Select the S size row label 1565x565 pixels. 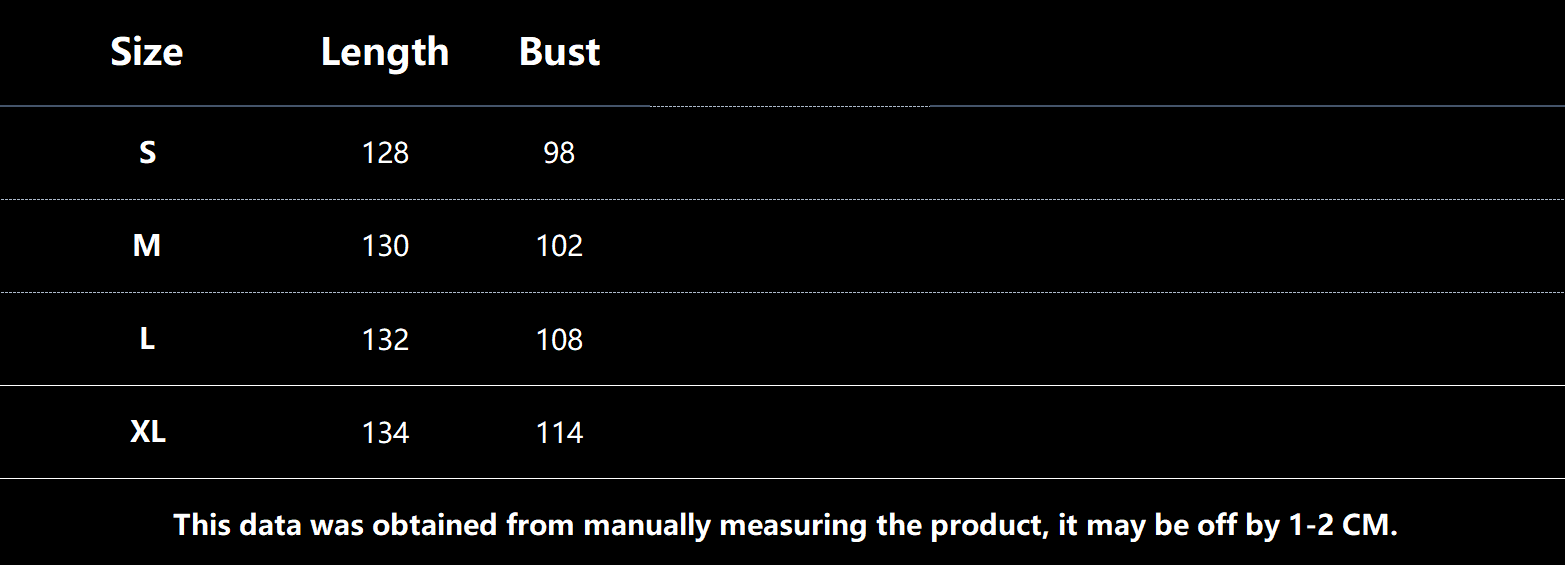point(147,153)
